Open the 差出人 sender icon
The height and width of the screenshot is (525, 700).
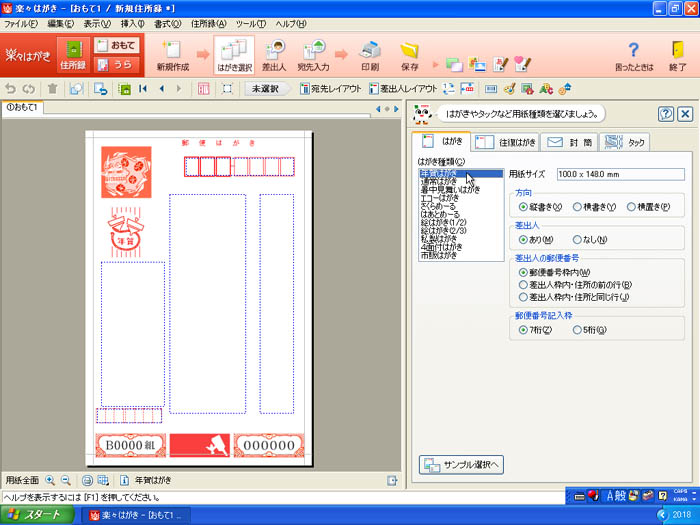coord(274,54)
